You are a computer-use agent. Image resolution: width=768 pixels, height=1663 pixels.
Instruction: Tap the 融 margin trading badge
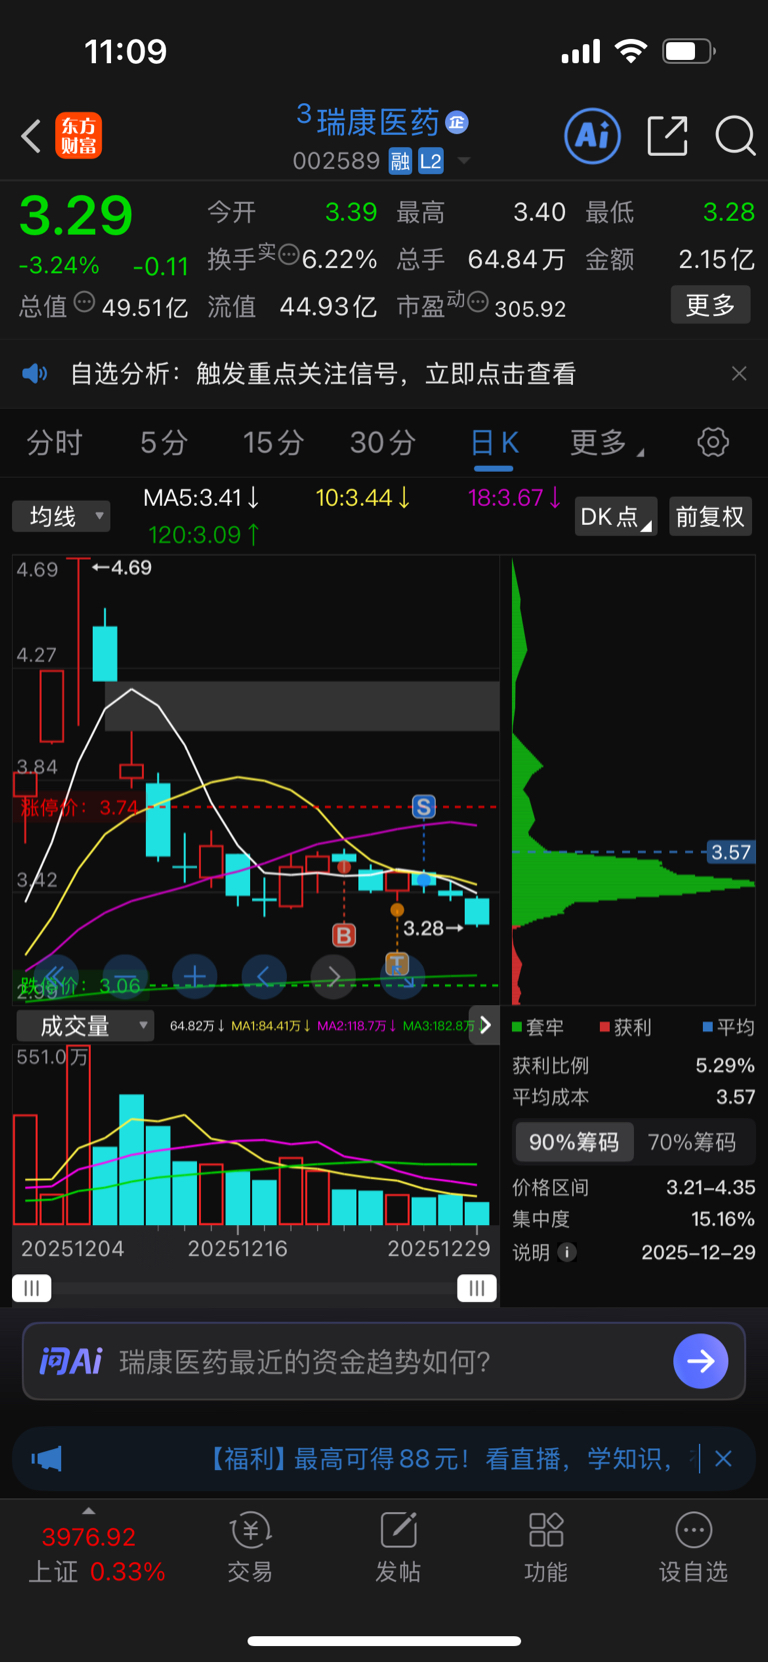[x=400, y=161]
